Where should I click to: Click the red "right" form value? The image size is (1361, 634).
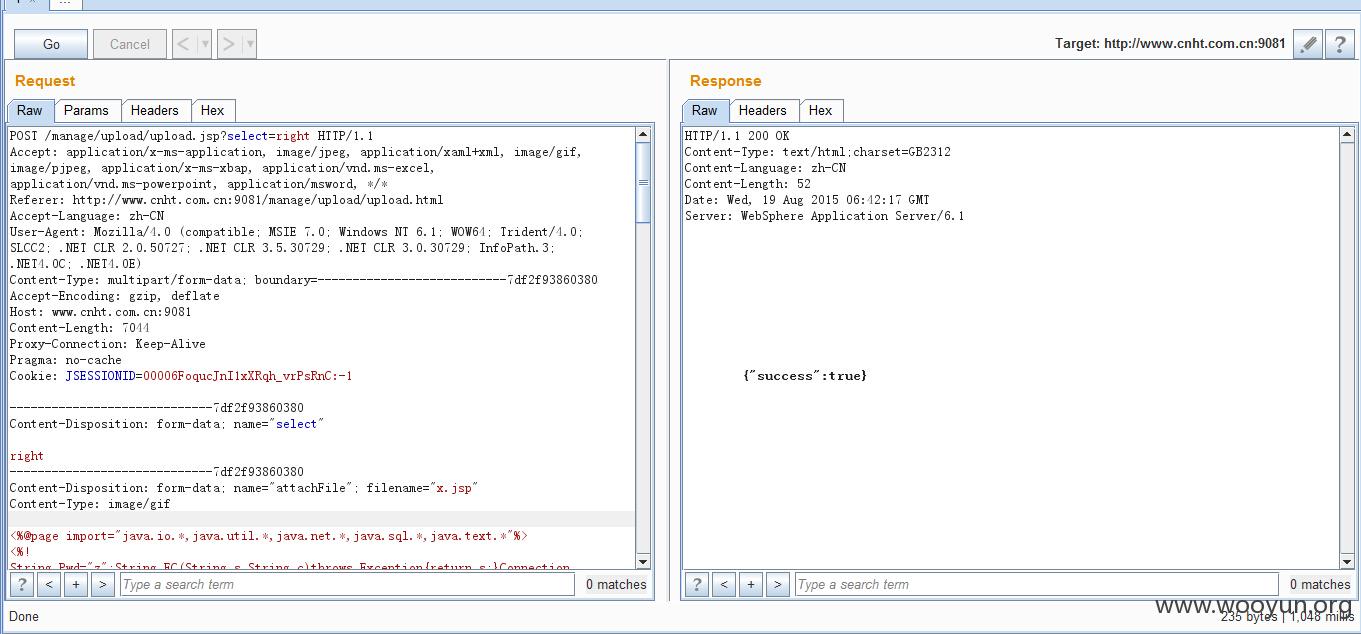pos(27,456)
